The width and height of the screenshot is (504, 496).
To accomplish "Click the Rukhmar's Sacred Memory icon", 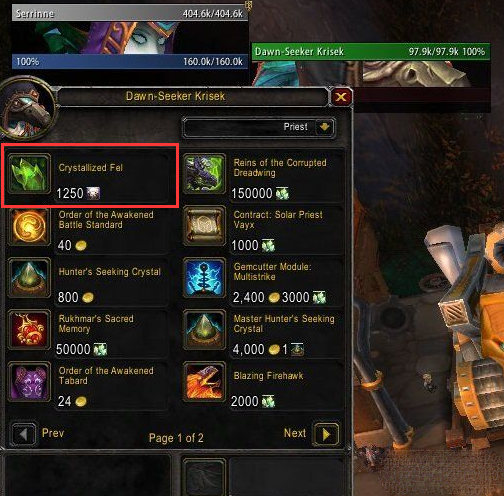I will click(29, 330).
